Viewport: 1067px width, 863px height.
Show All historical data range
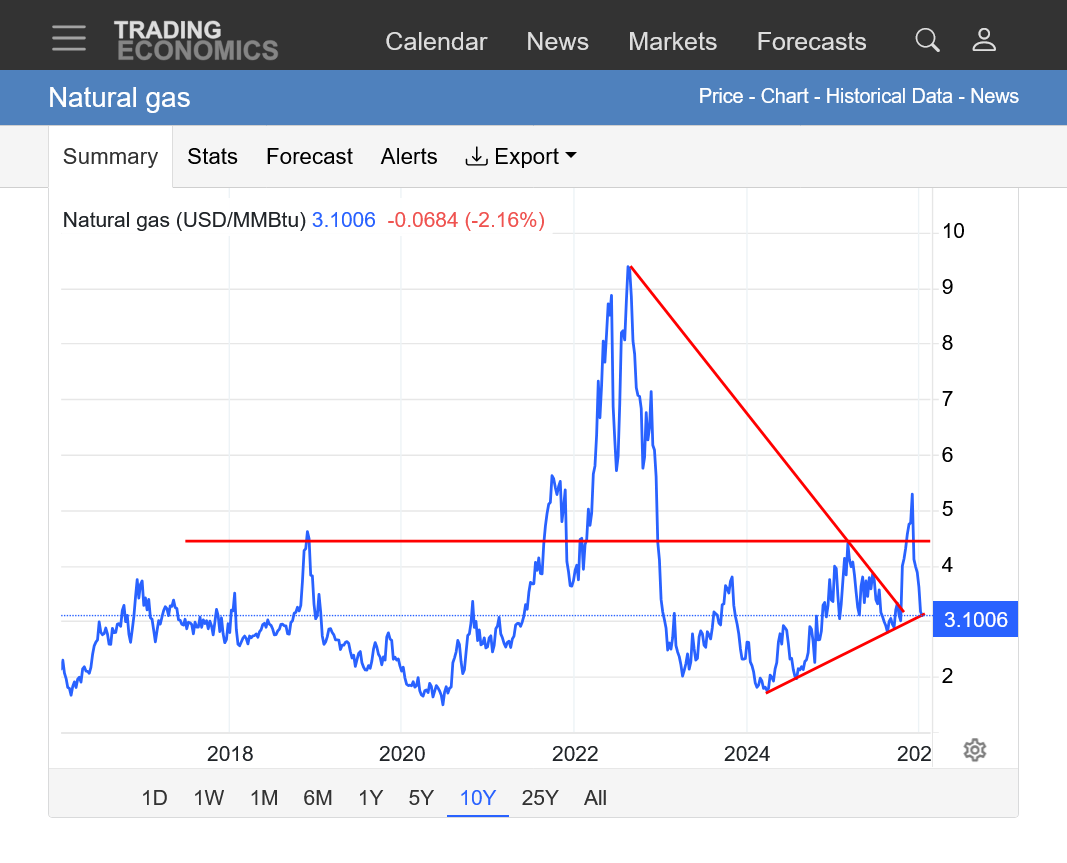coord(595,798)
